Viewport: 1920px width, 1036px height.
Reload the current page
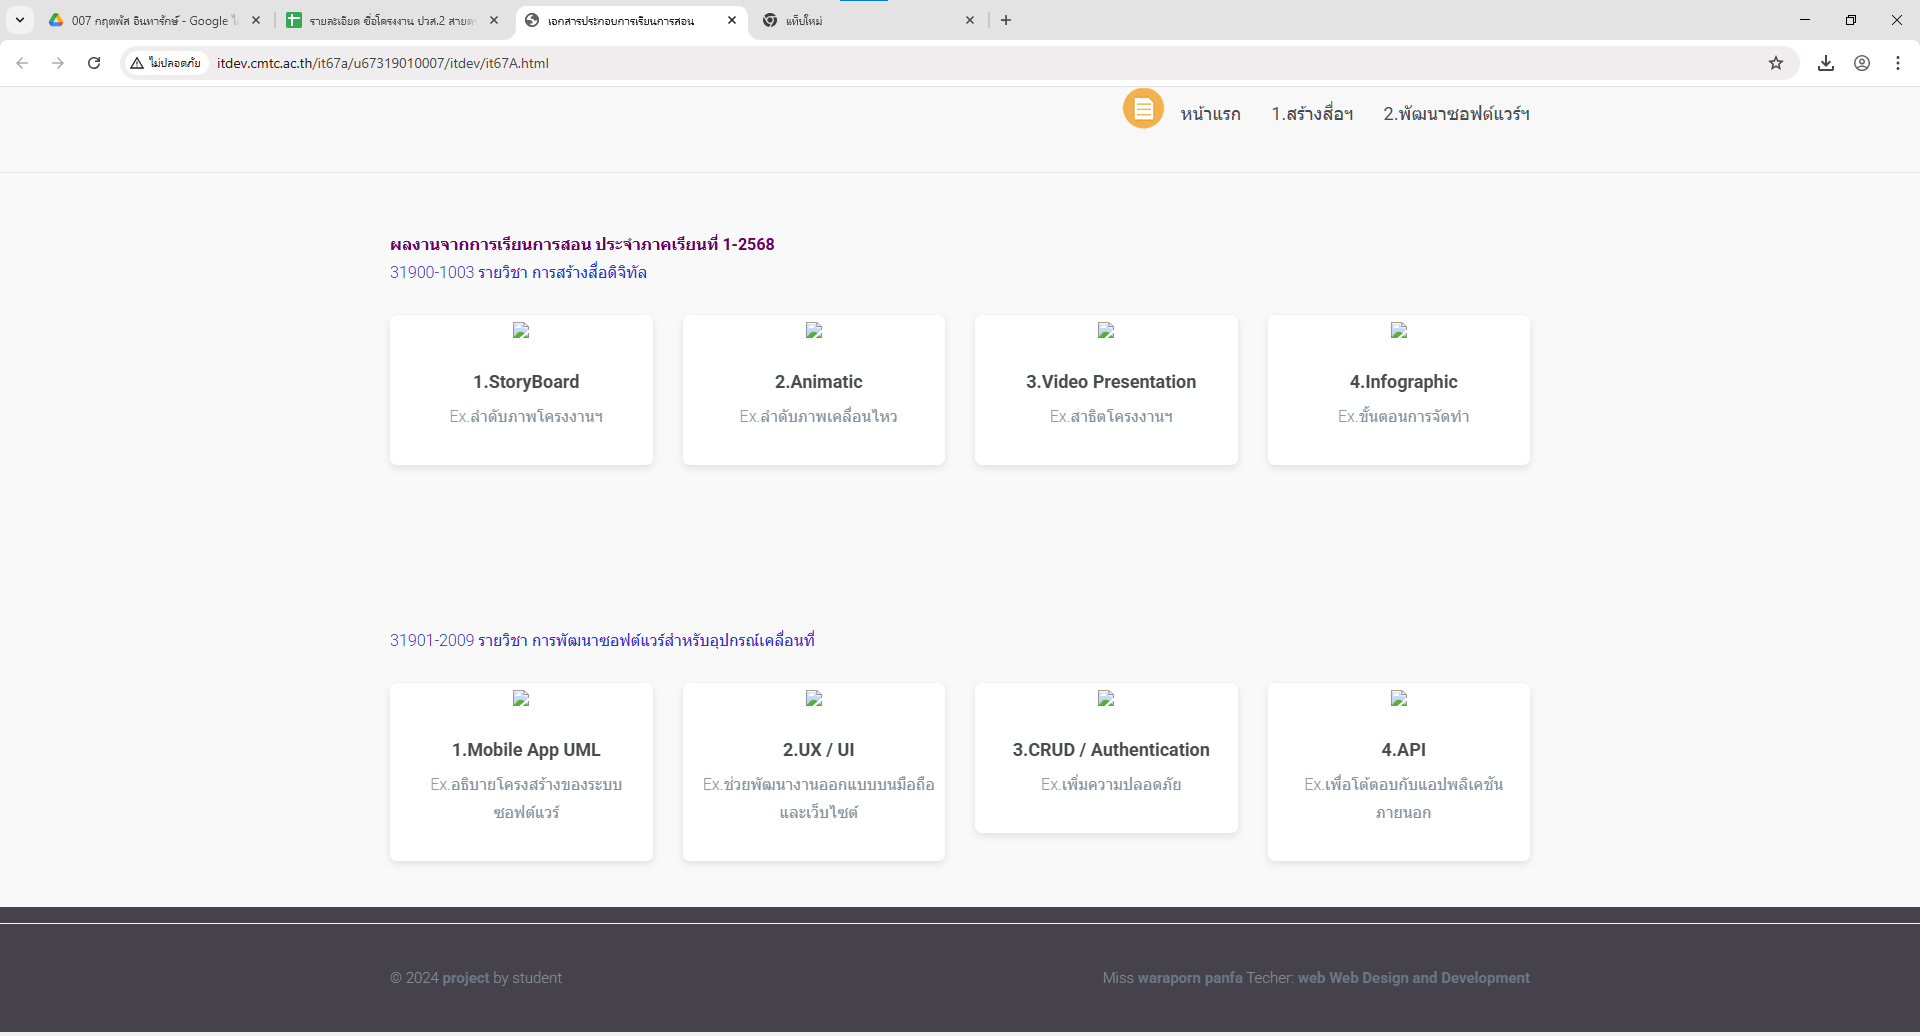click(x=94, y=63)
